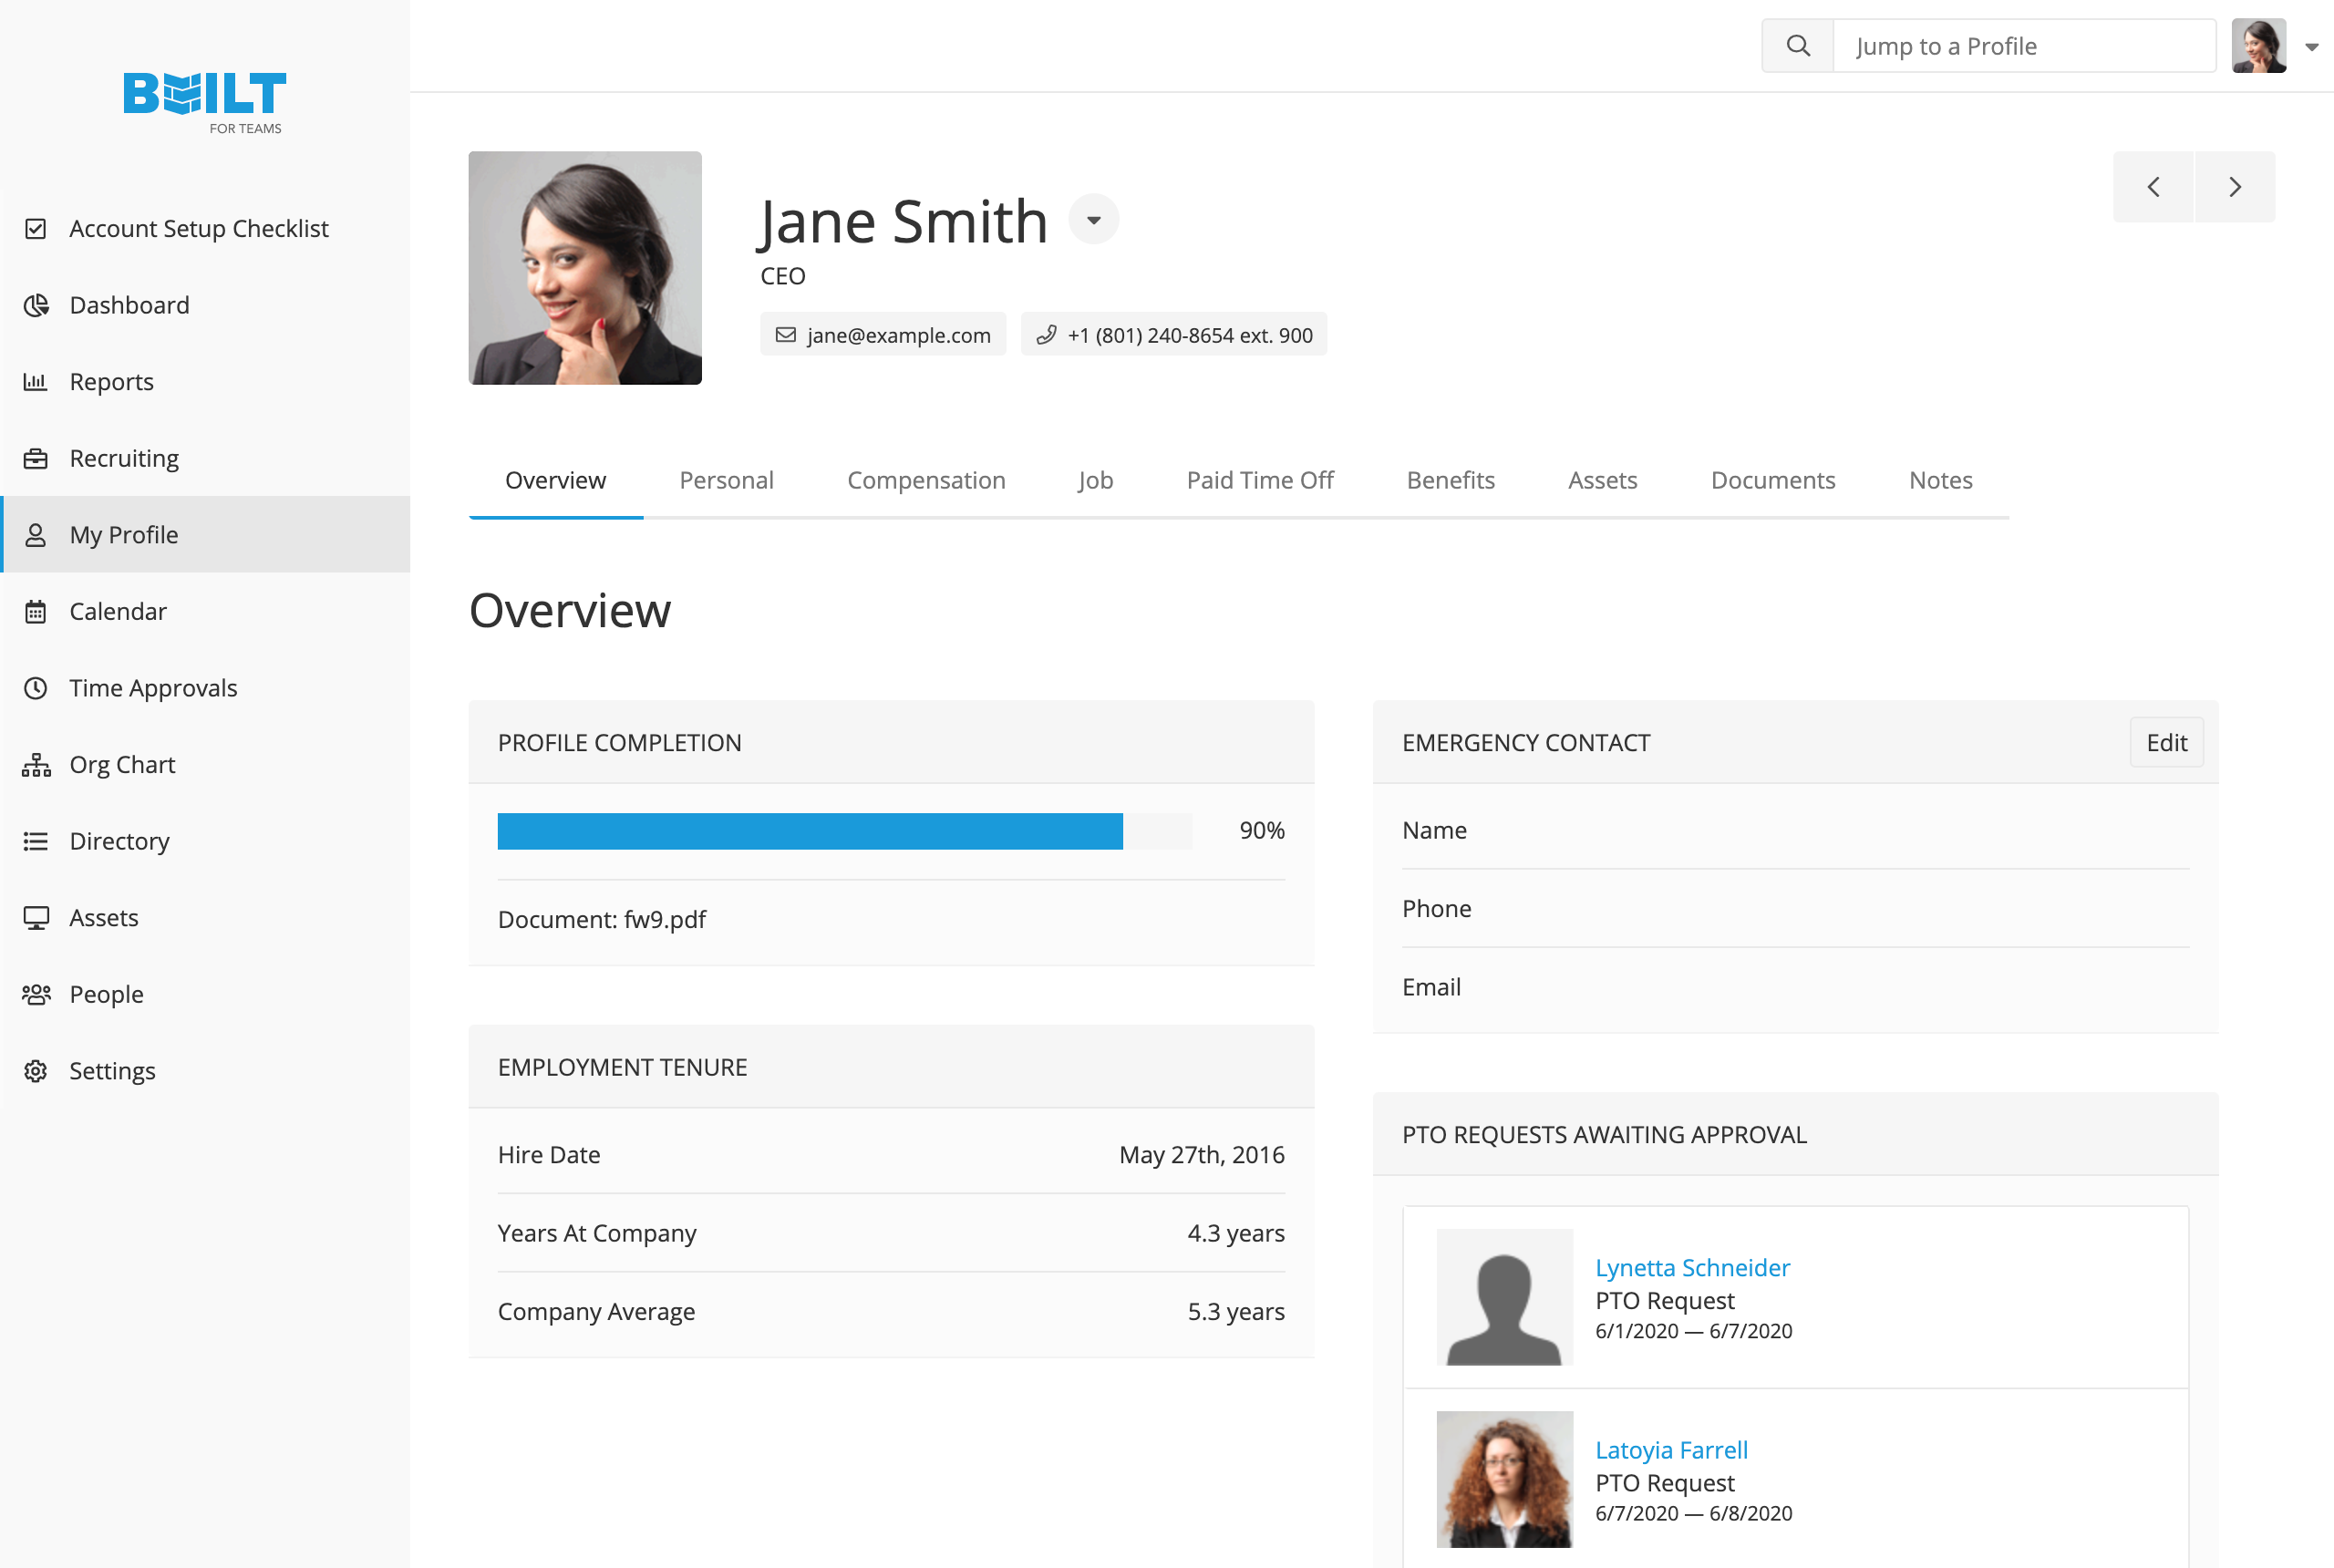Open Settings gear icon in sidebar
Screen dimensions: 2334x1568
[x=36, y=1071]
